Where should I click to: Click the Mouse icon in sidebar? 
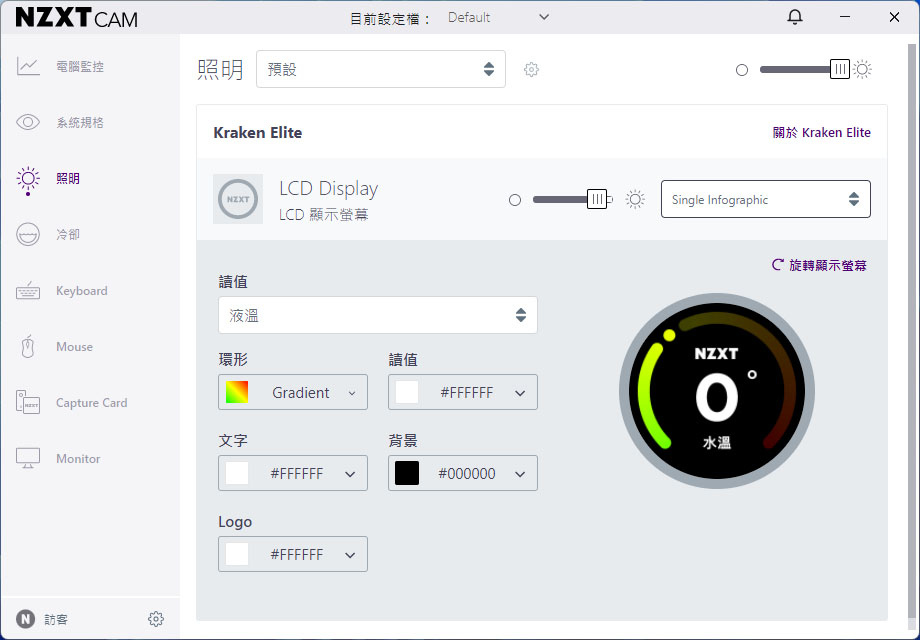(28, 347)
